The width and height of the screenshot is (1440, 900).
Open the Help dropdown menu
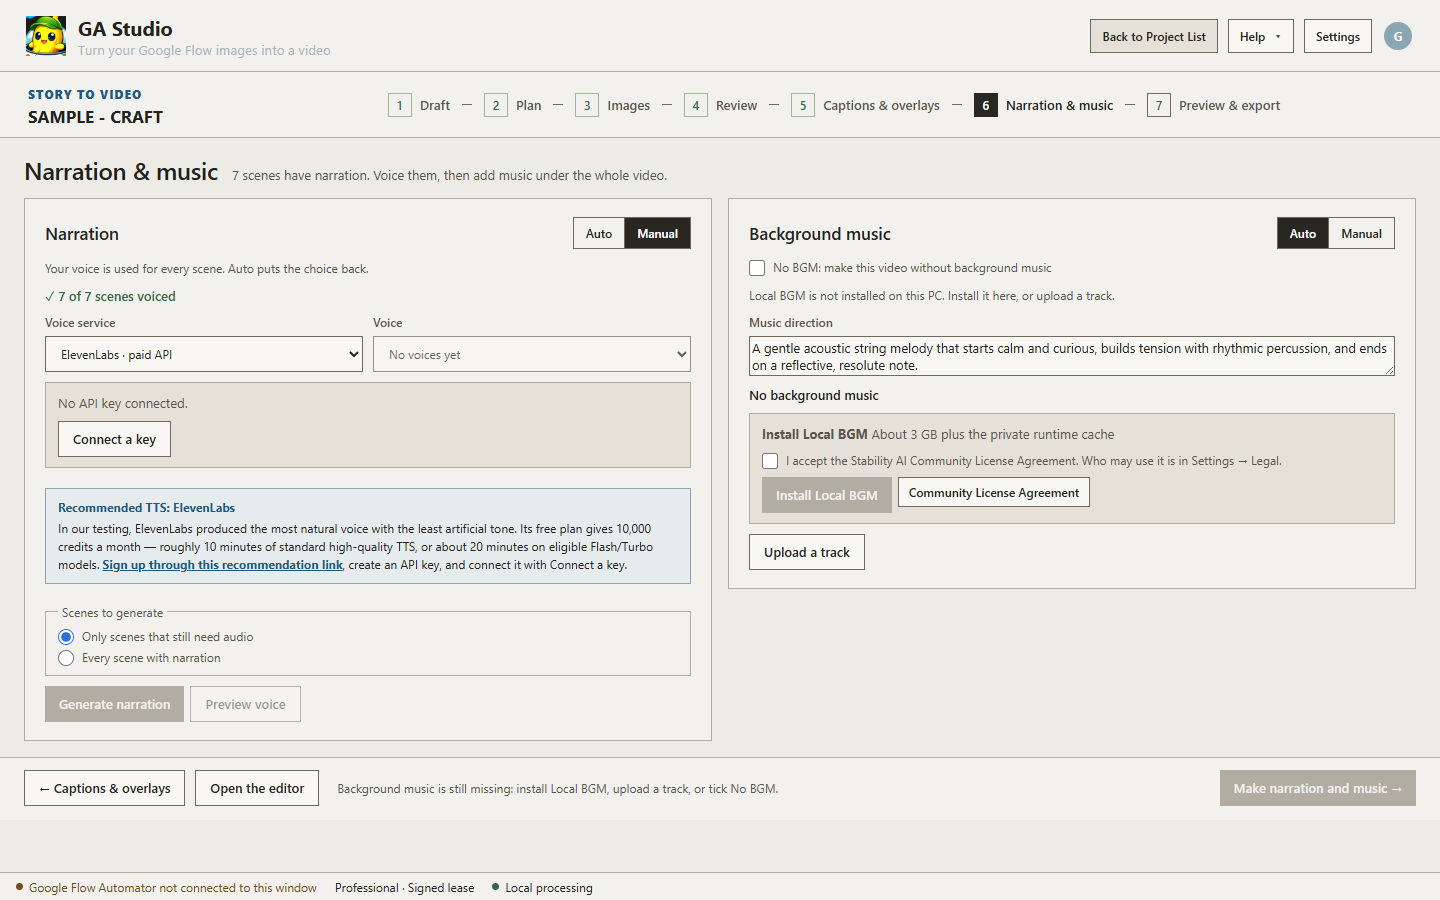[x=1260, y=36]
